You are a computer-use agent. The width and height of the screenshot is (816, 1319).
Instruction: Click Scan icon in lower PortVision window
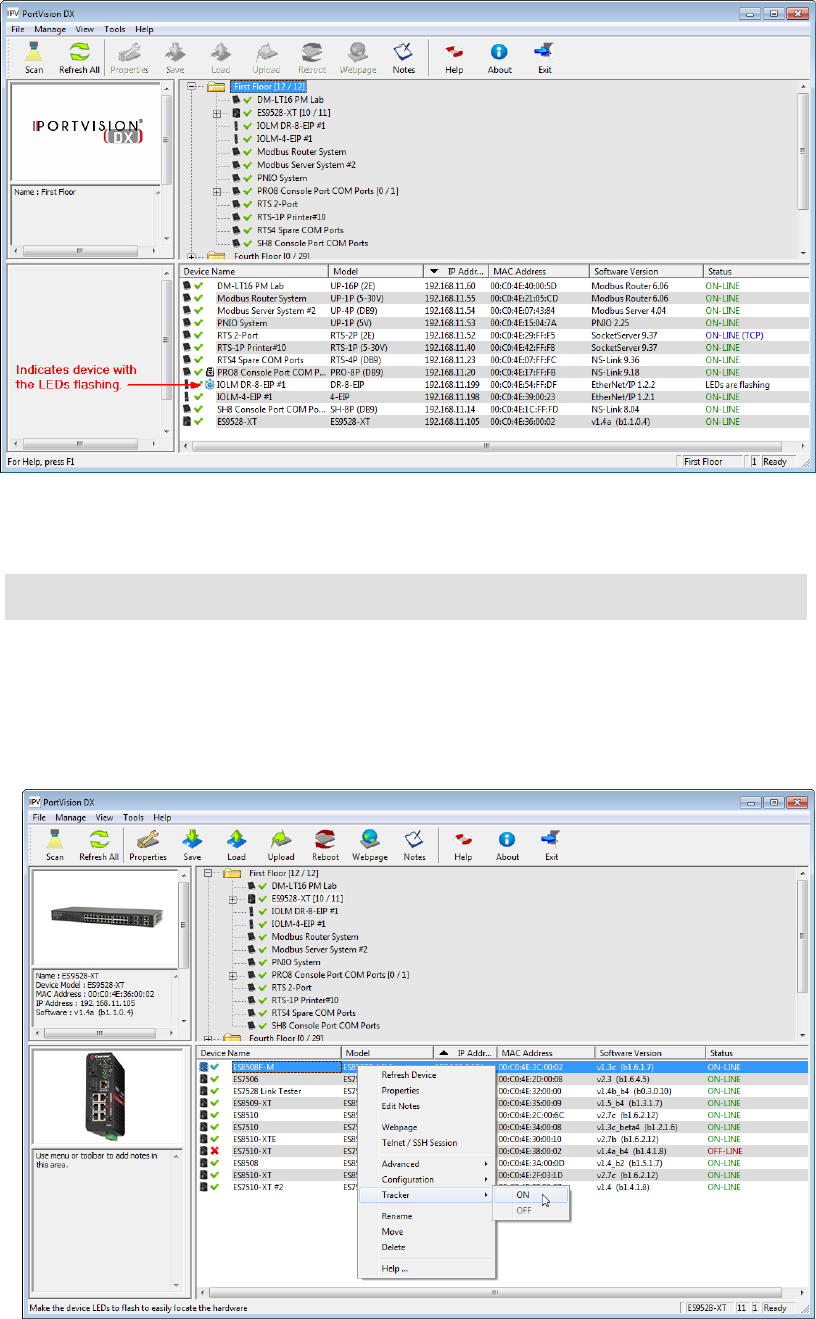pos(55,839)
